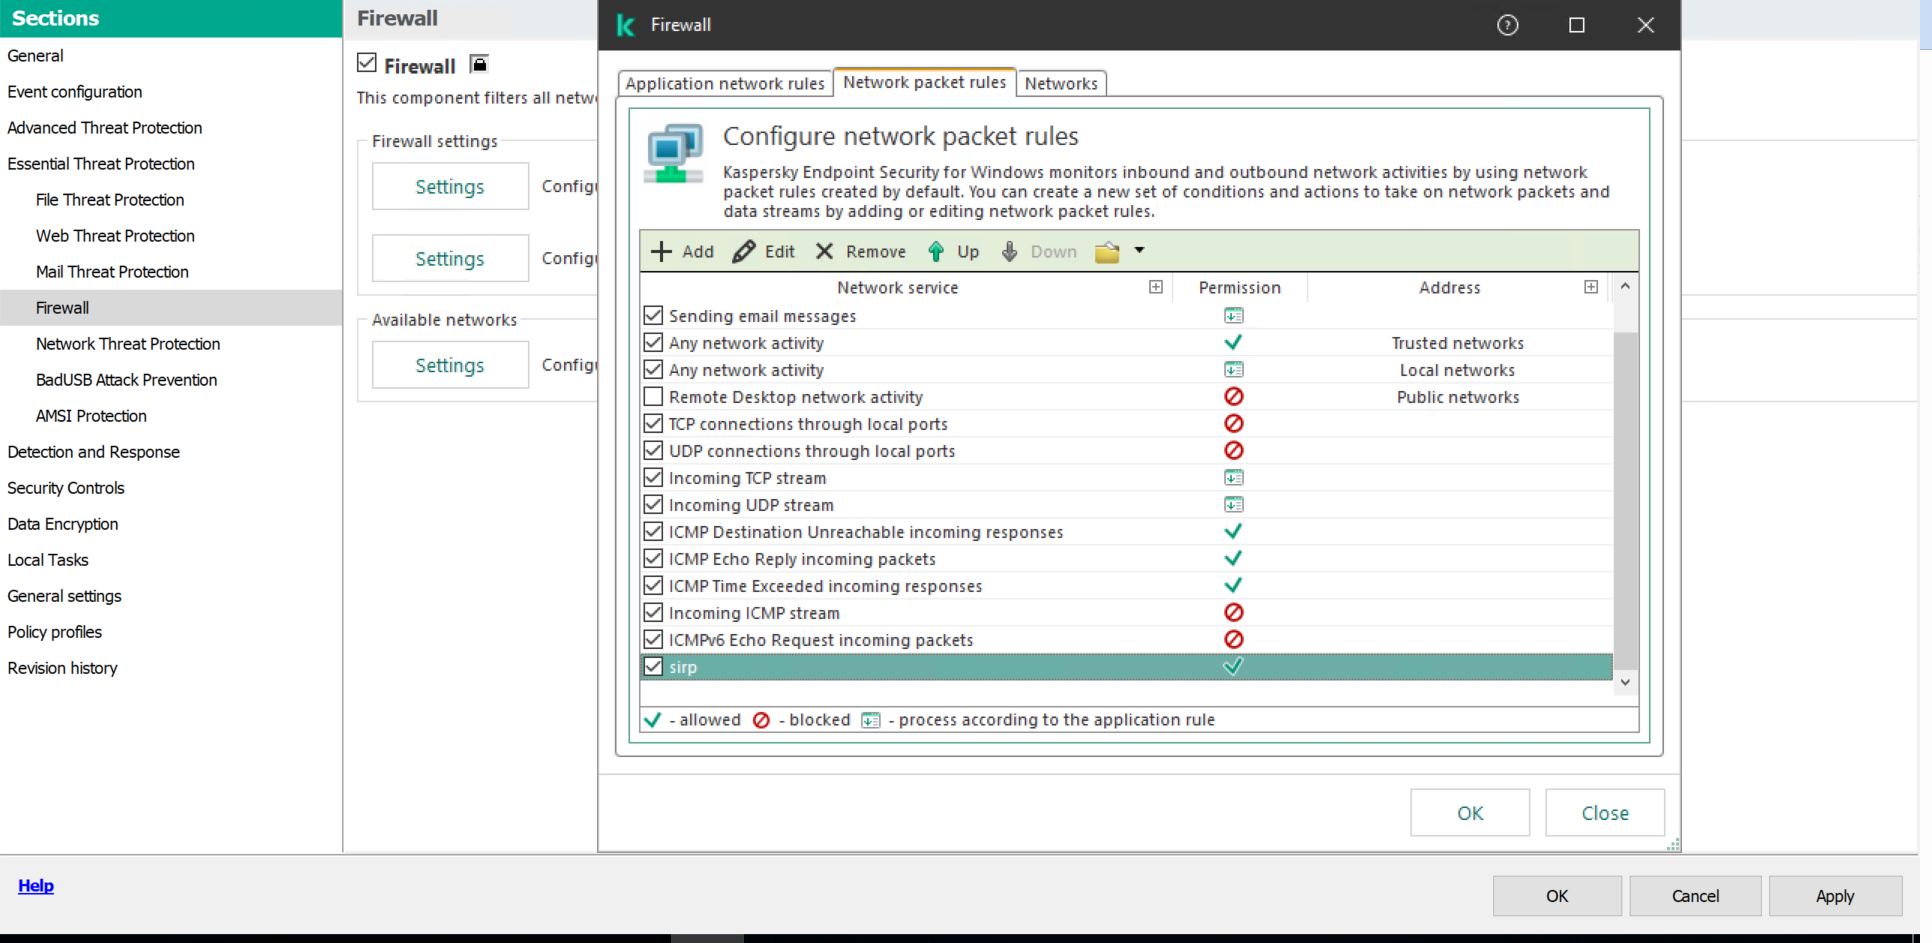The width and height of the screenshot is (1932, 943).
Task: Click blocked icon for ICMPv6 Echo Request
Action: tap(1234, 640)
